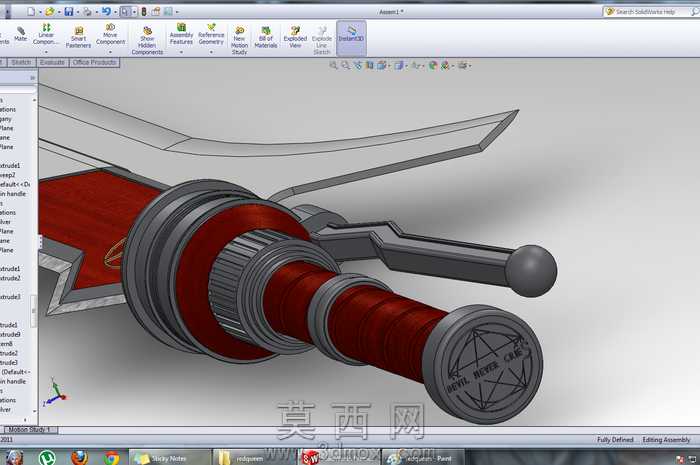The width and height of the screenshot is (700, 465).
Task: Select the Move Component tool
Action: click(110, 34)
